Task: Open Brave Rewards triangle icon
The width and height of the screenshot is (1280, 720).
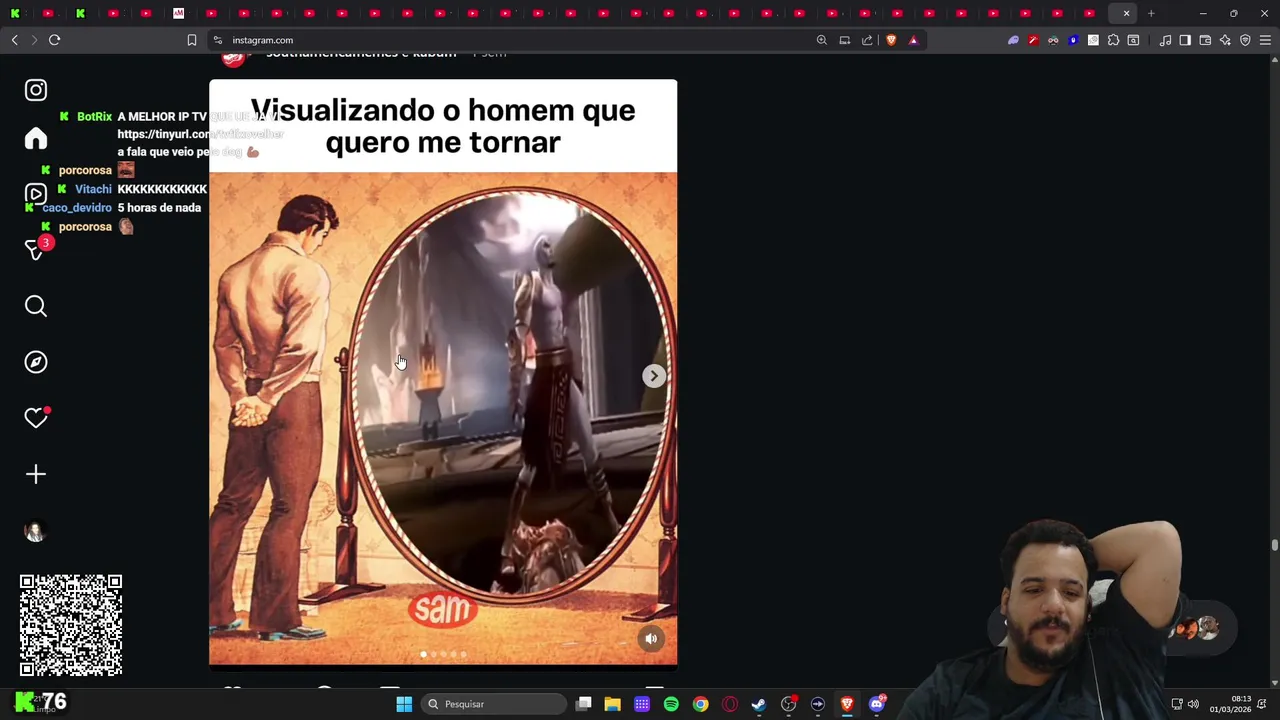Action: point(913,40)
